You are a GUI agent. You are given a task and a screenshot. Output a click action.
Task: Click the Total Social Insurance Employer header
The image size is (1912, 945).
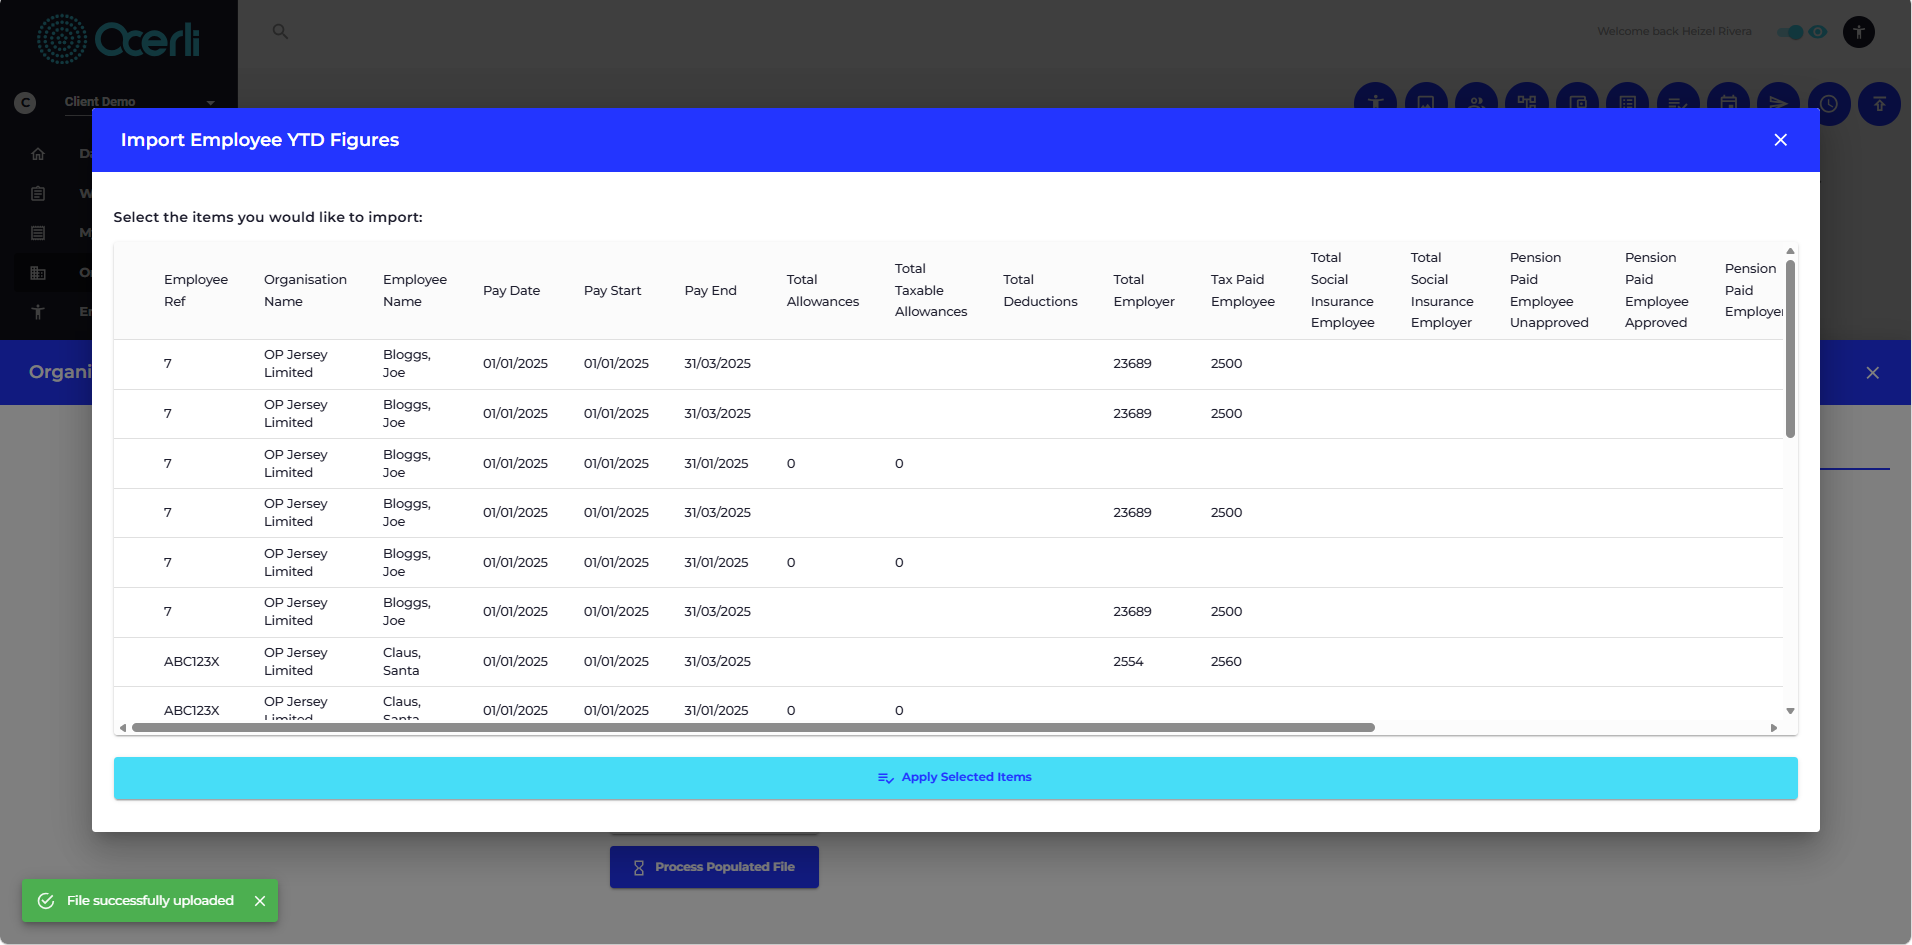click(1442, 291)
